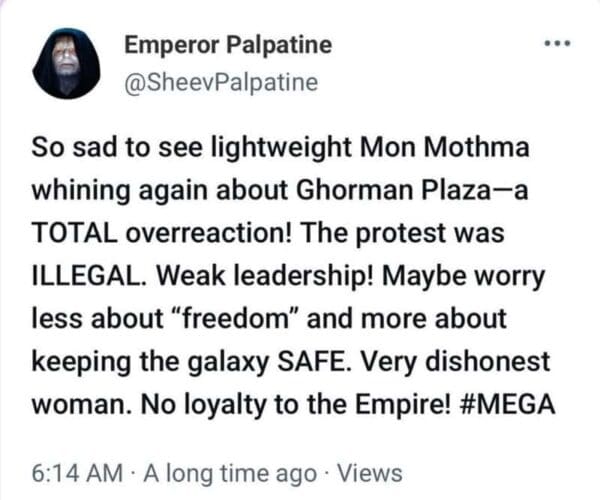The image size is (600, 500).
Task: Click the @SheevPalpatine handle
Action: coord(221,82)
